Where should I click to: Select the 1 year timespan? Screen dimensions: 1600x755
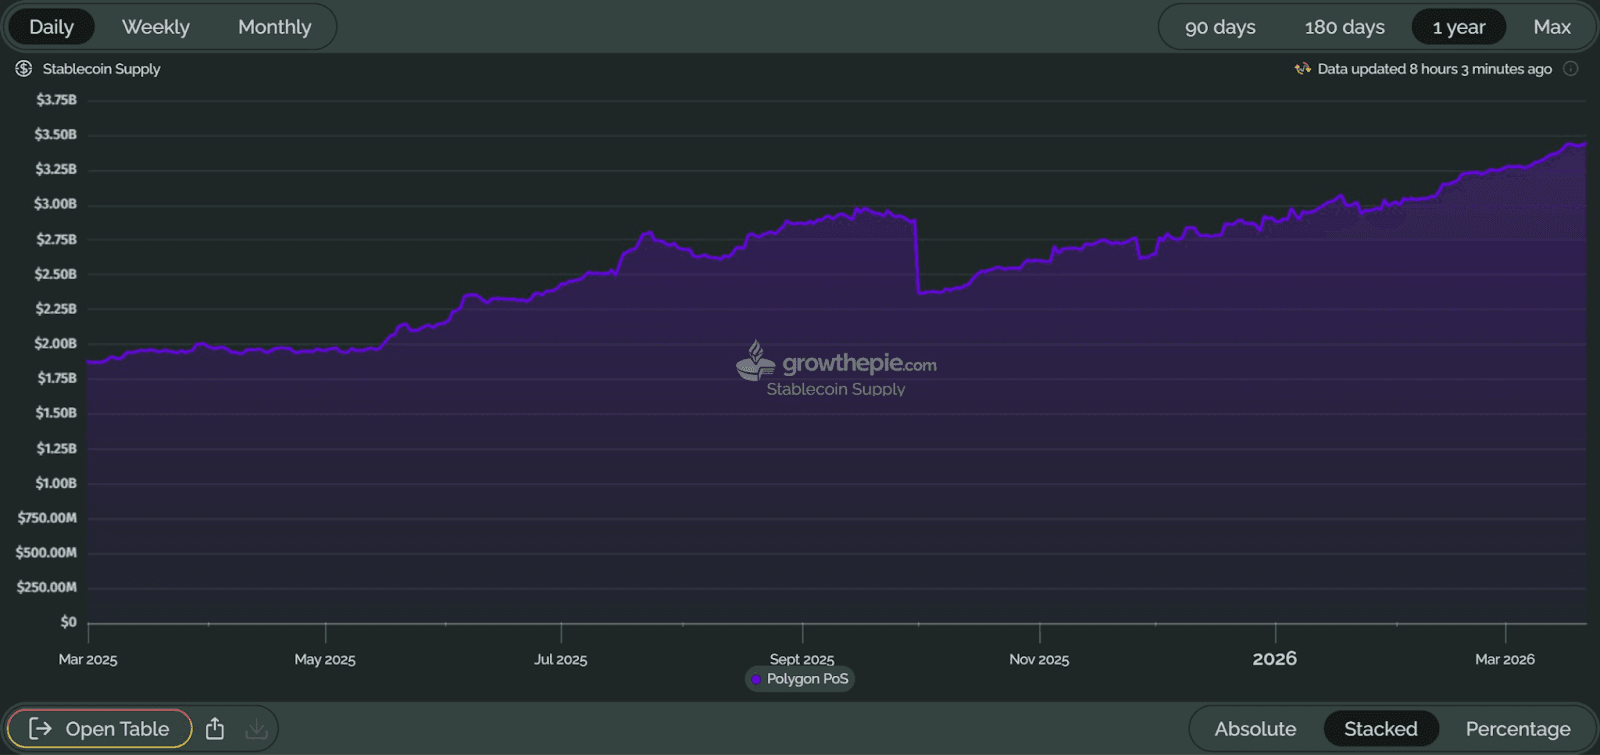1458,27
